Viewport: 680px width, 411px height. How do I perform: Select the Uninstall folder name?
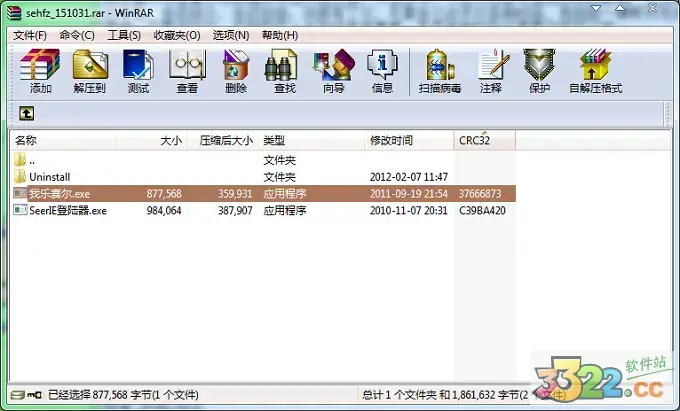[x=49, y=177]
